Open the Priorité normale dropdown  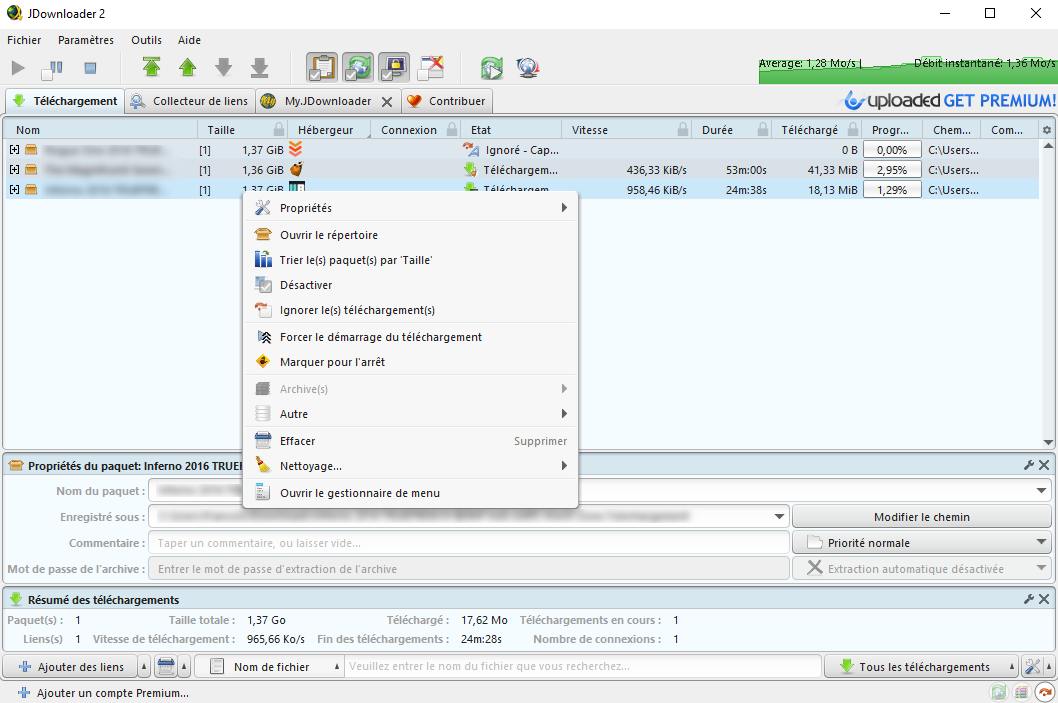click(x=922, y=542)
